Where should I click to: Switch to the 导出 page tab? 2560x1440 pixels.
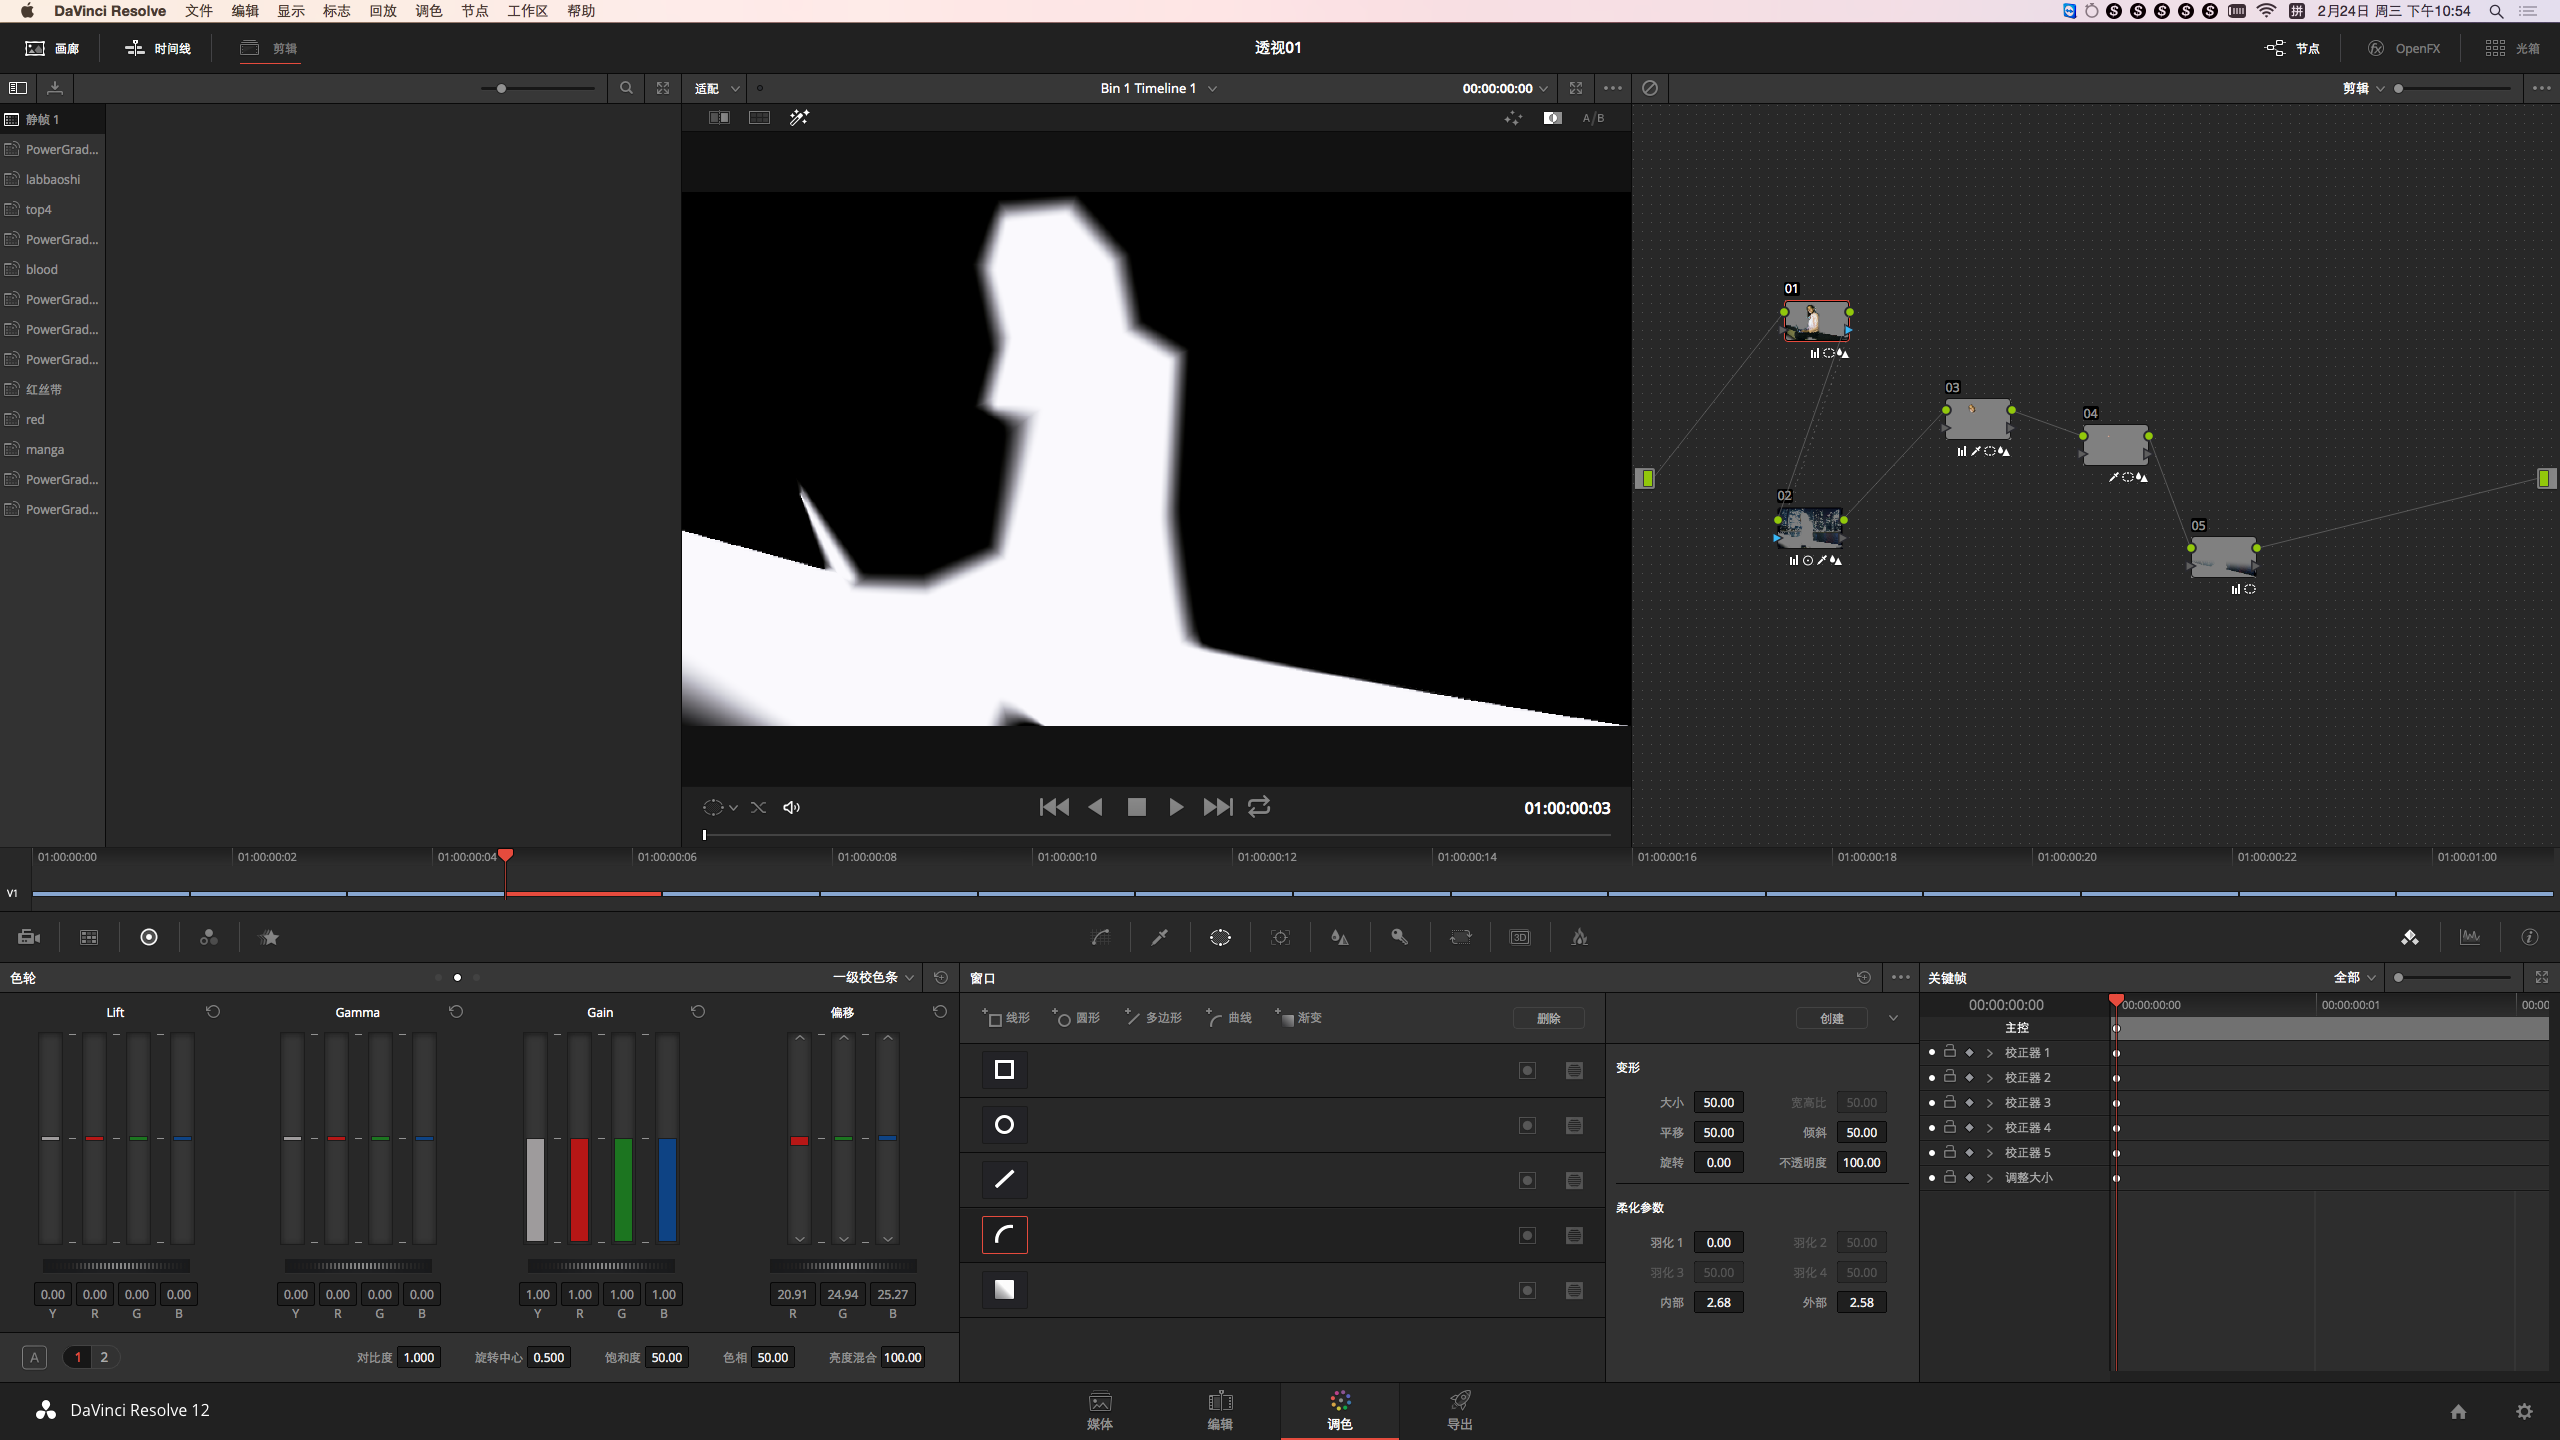1460,1410
